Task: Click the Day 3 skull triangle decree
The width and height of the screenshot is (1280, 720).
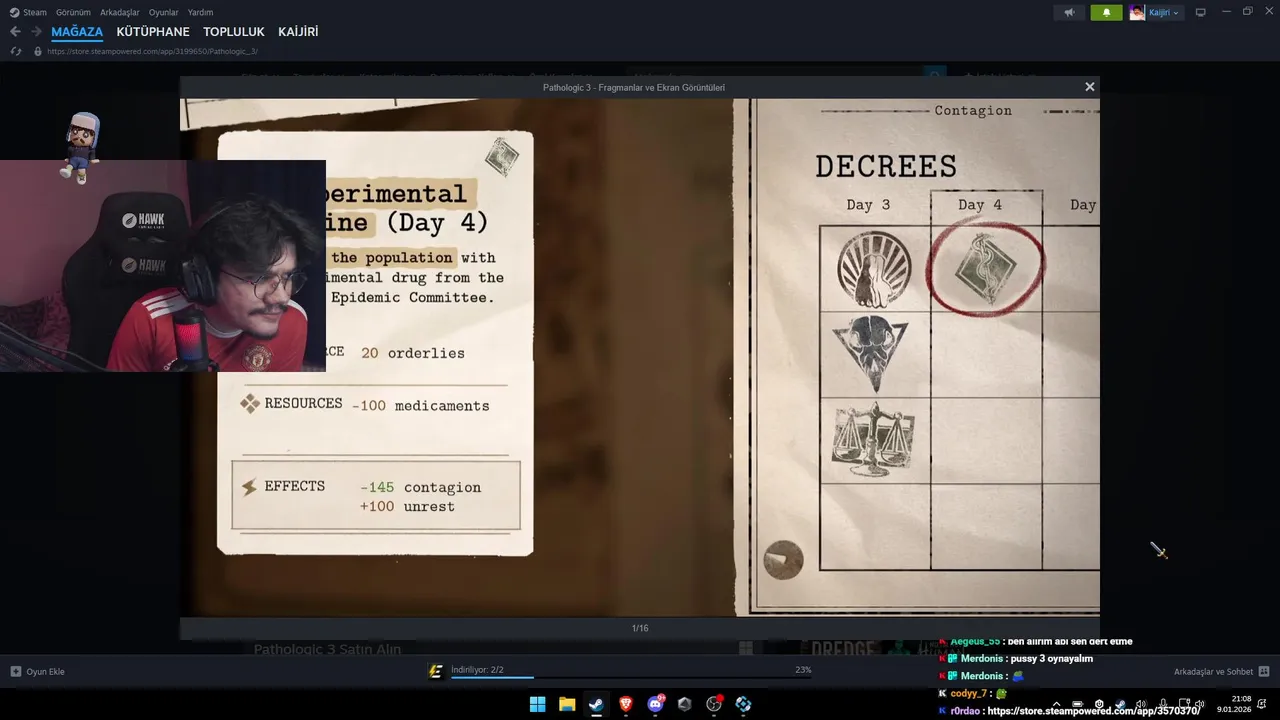Action: point(871,354)
